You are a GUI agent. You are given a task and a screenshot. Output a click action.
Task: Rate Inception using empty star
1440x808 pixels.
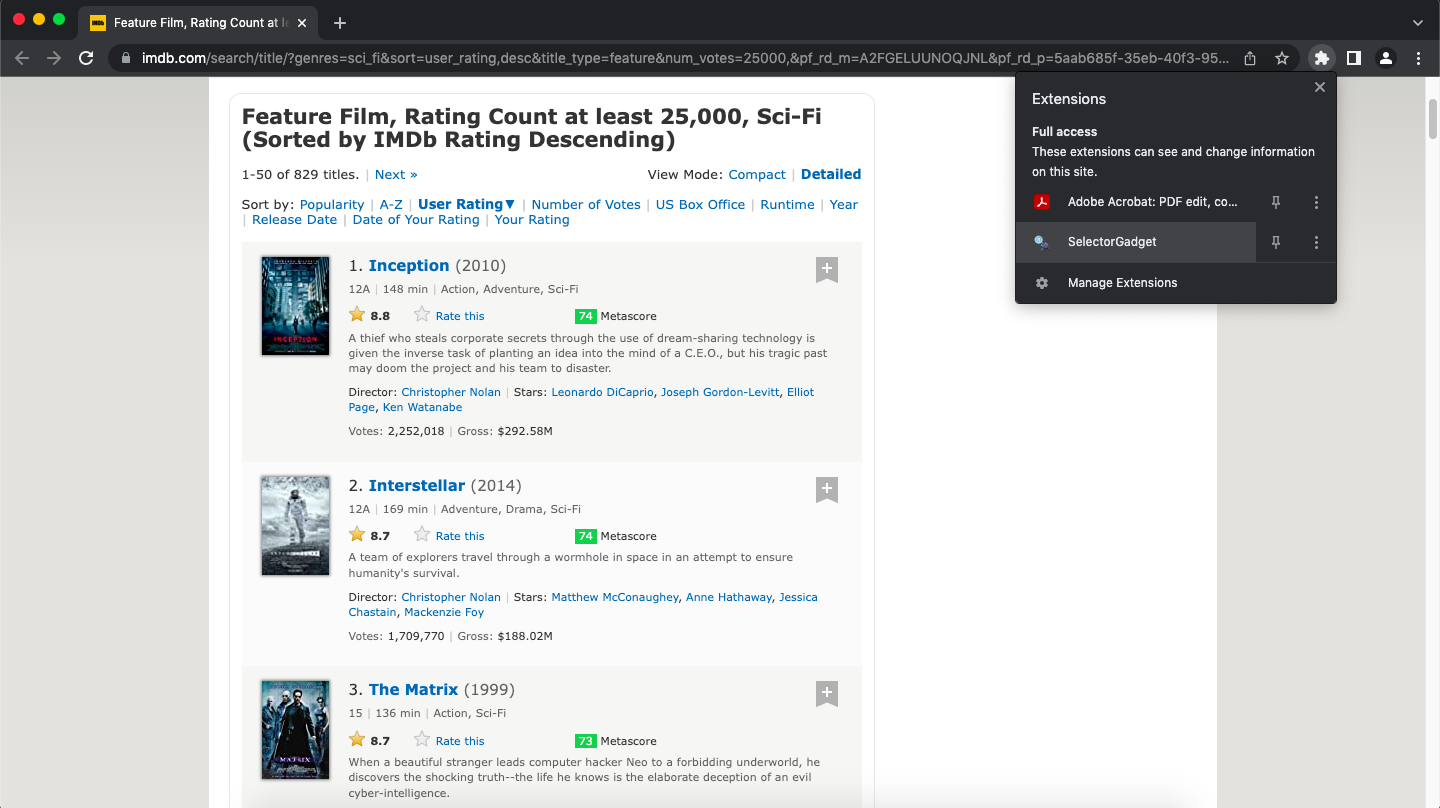point(422,315)
